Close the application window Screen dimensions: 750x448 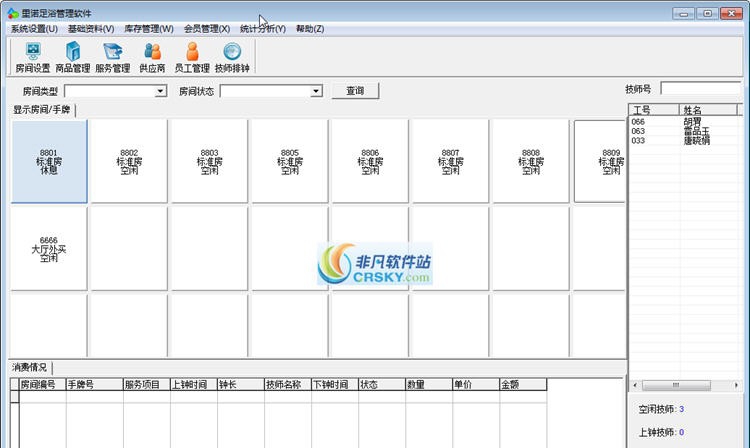[731, 13]
